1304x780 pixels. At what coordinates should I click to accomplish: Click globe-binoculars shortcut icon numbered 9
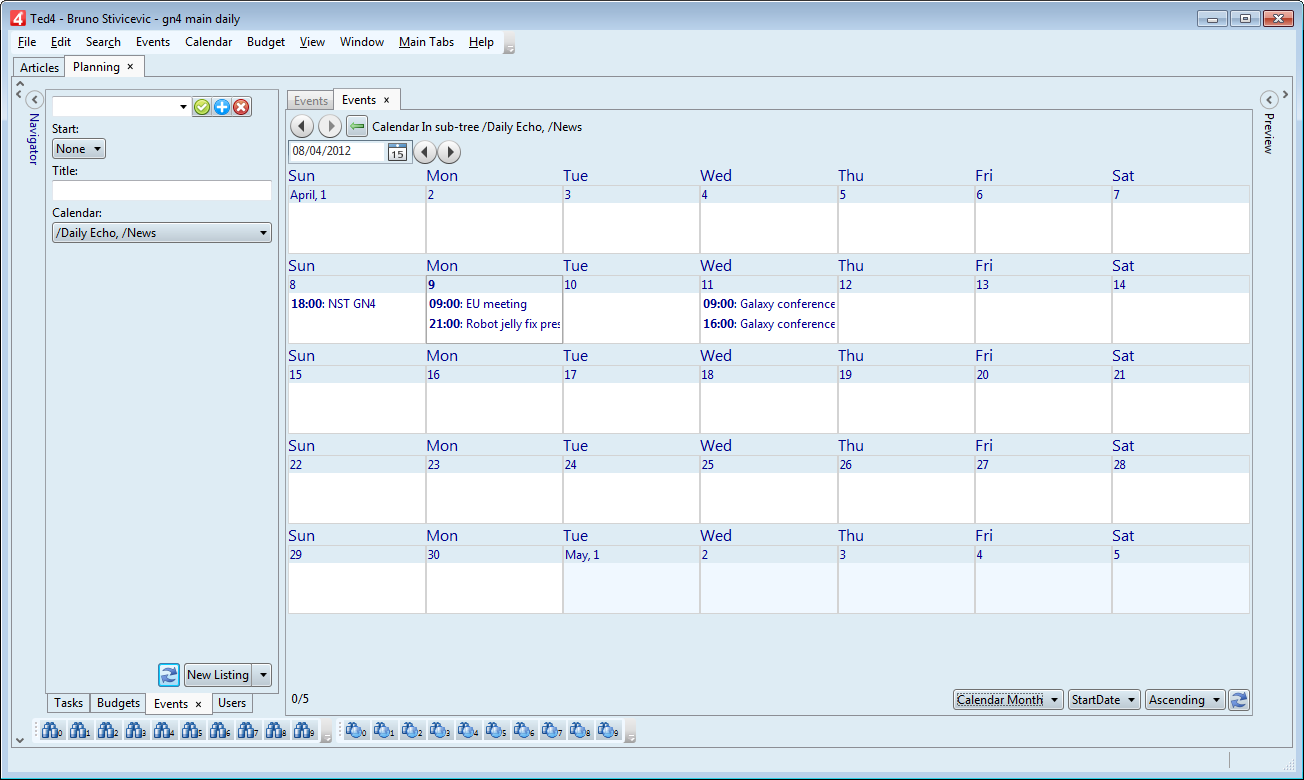pyautogui.click(x=607, y=732)
